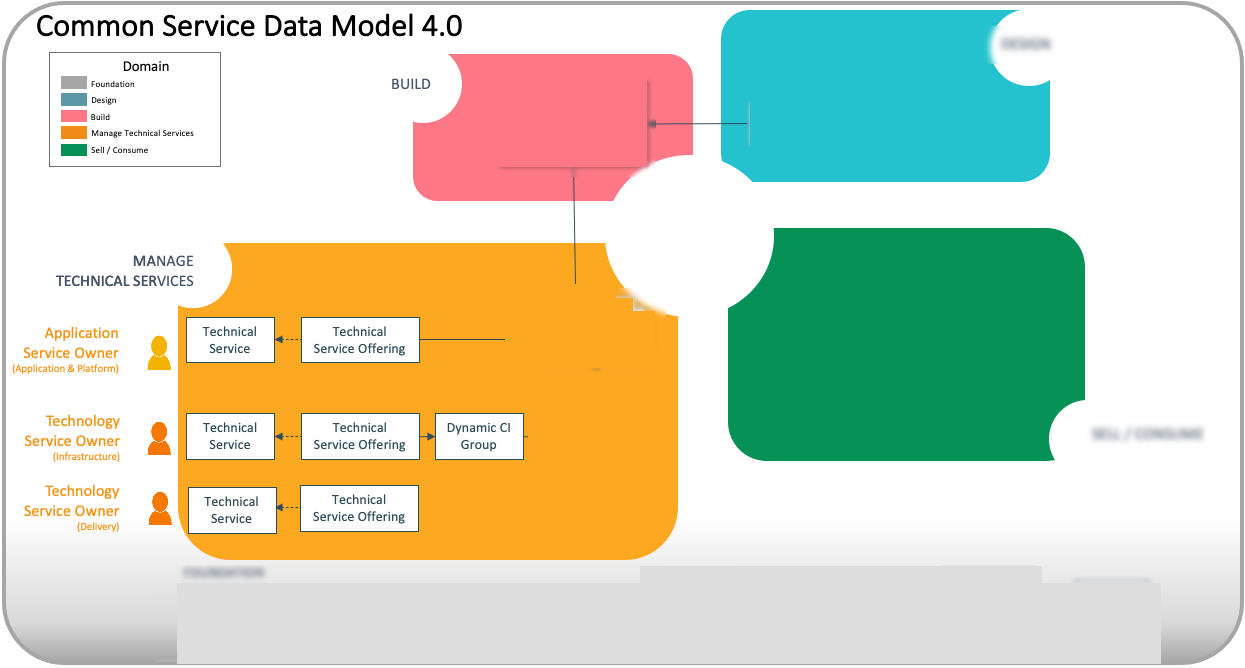Click the Application Service Owner text label
The width and height of the screenshot is (1245, 668).
(x=71, y=343)
